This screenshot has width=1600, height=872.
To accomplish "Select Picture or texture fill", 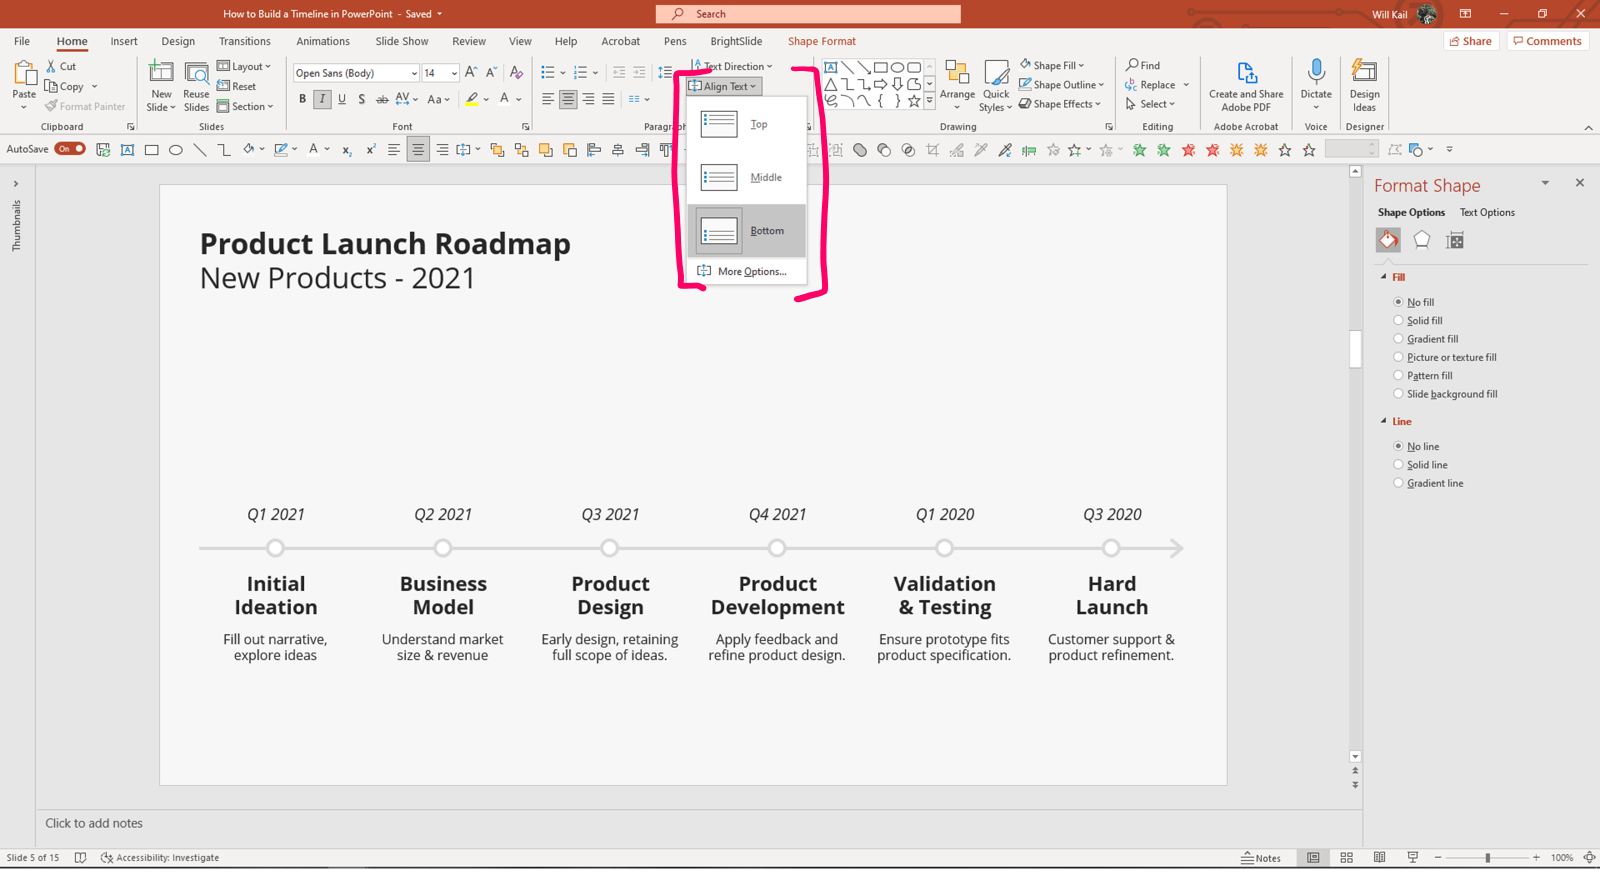I will coord(1446,357).
